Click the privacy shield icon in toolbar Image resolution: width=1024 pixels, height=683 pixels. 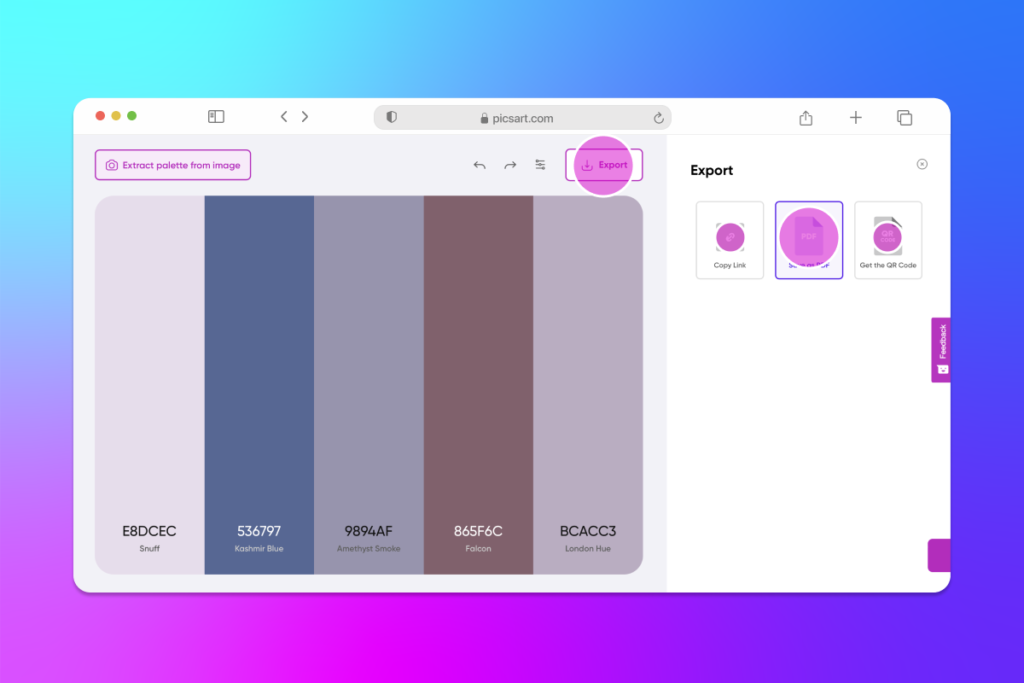click(391, 117)
